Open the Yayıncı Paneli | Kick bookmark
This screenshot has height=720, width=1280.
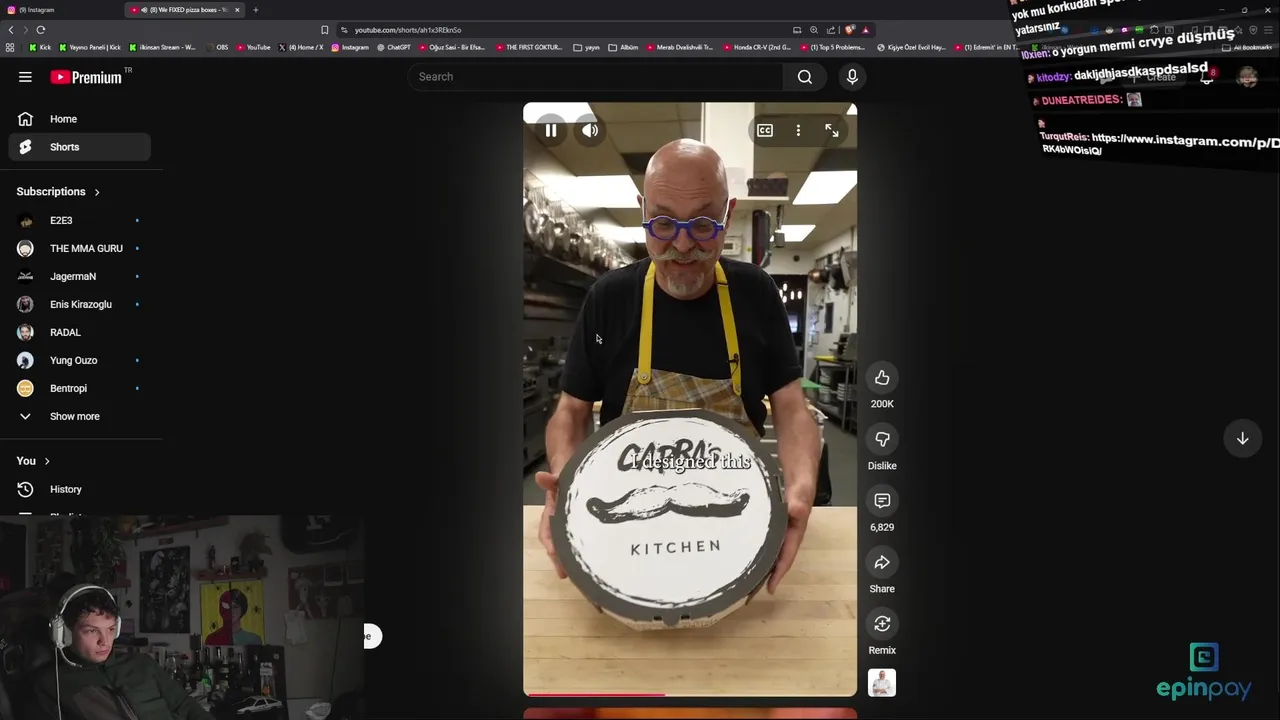(90, 47)
